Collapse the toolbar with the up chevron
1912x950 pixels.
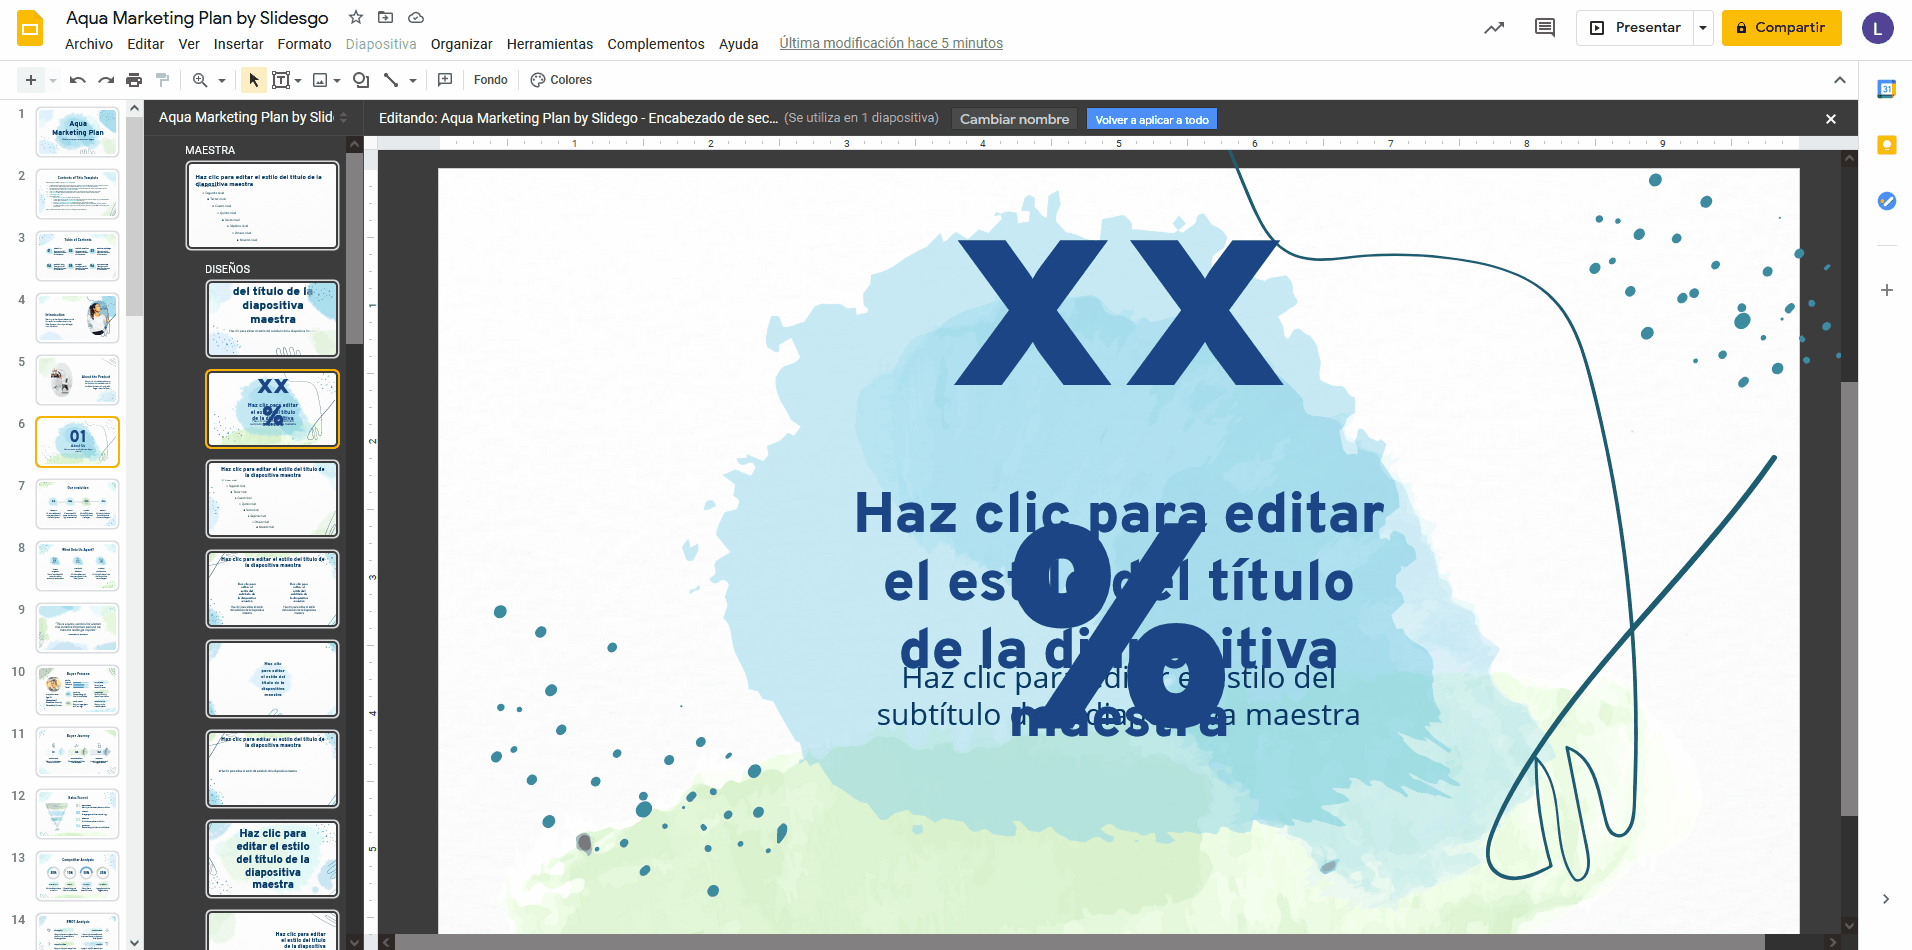[x=1839, y=80]
